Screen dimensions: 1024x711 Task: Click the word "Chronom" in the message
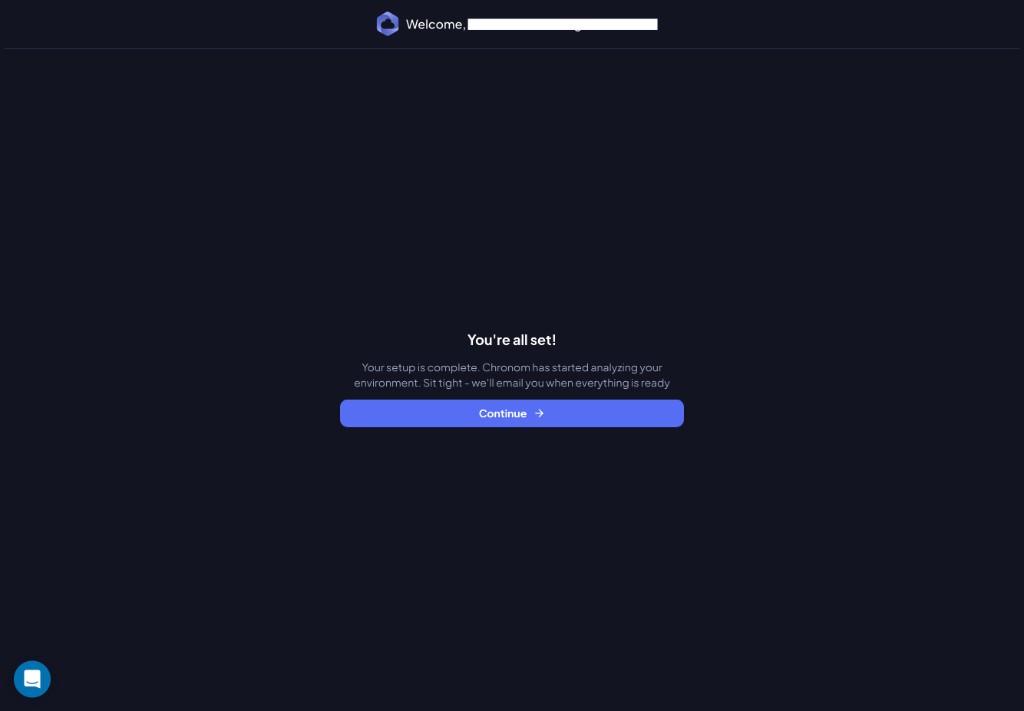505,368
